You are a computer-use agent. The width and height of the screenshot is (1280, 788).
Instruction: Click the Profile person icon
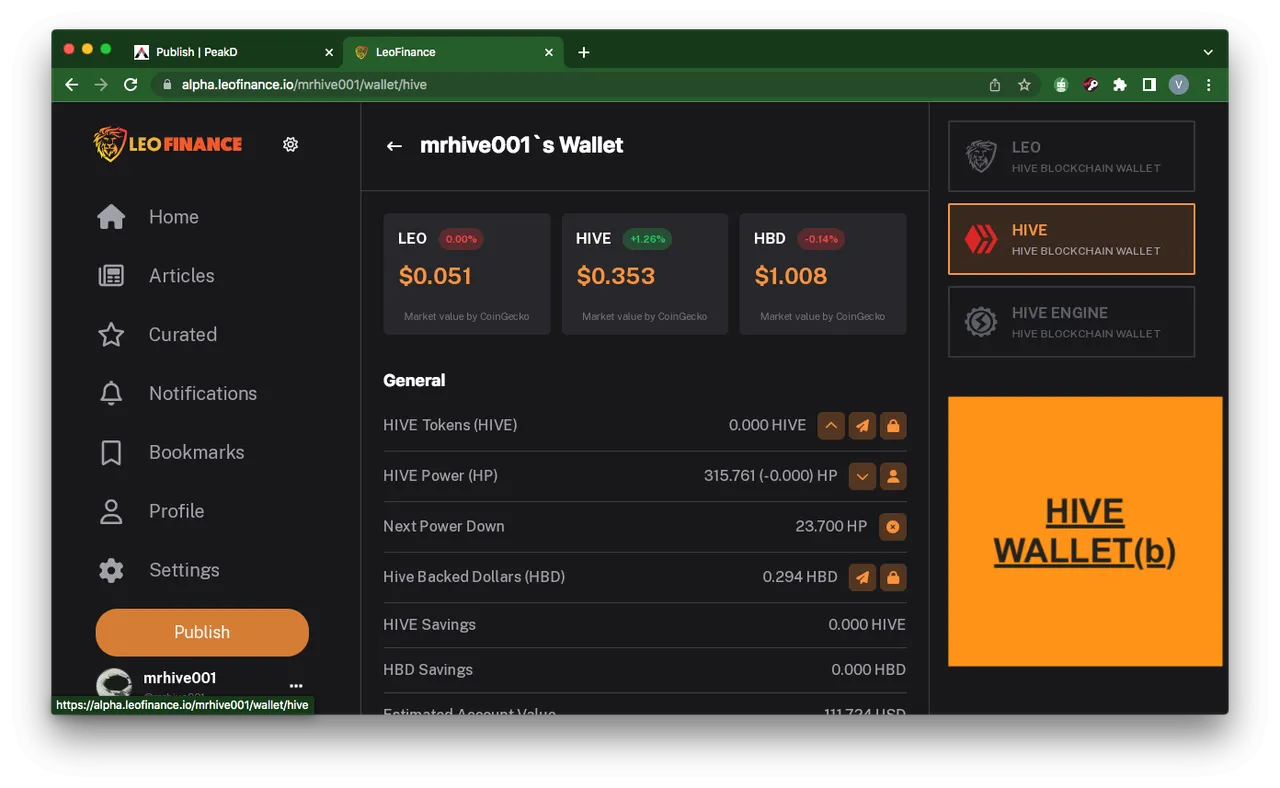coord(111,511)
